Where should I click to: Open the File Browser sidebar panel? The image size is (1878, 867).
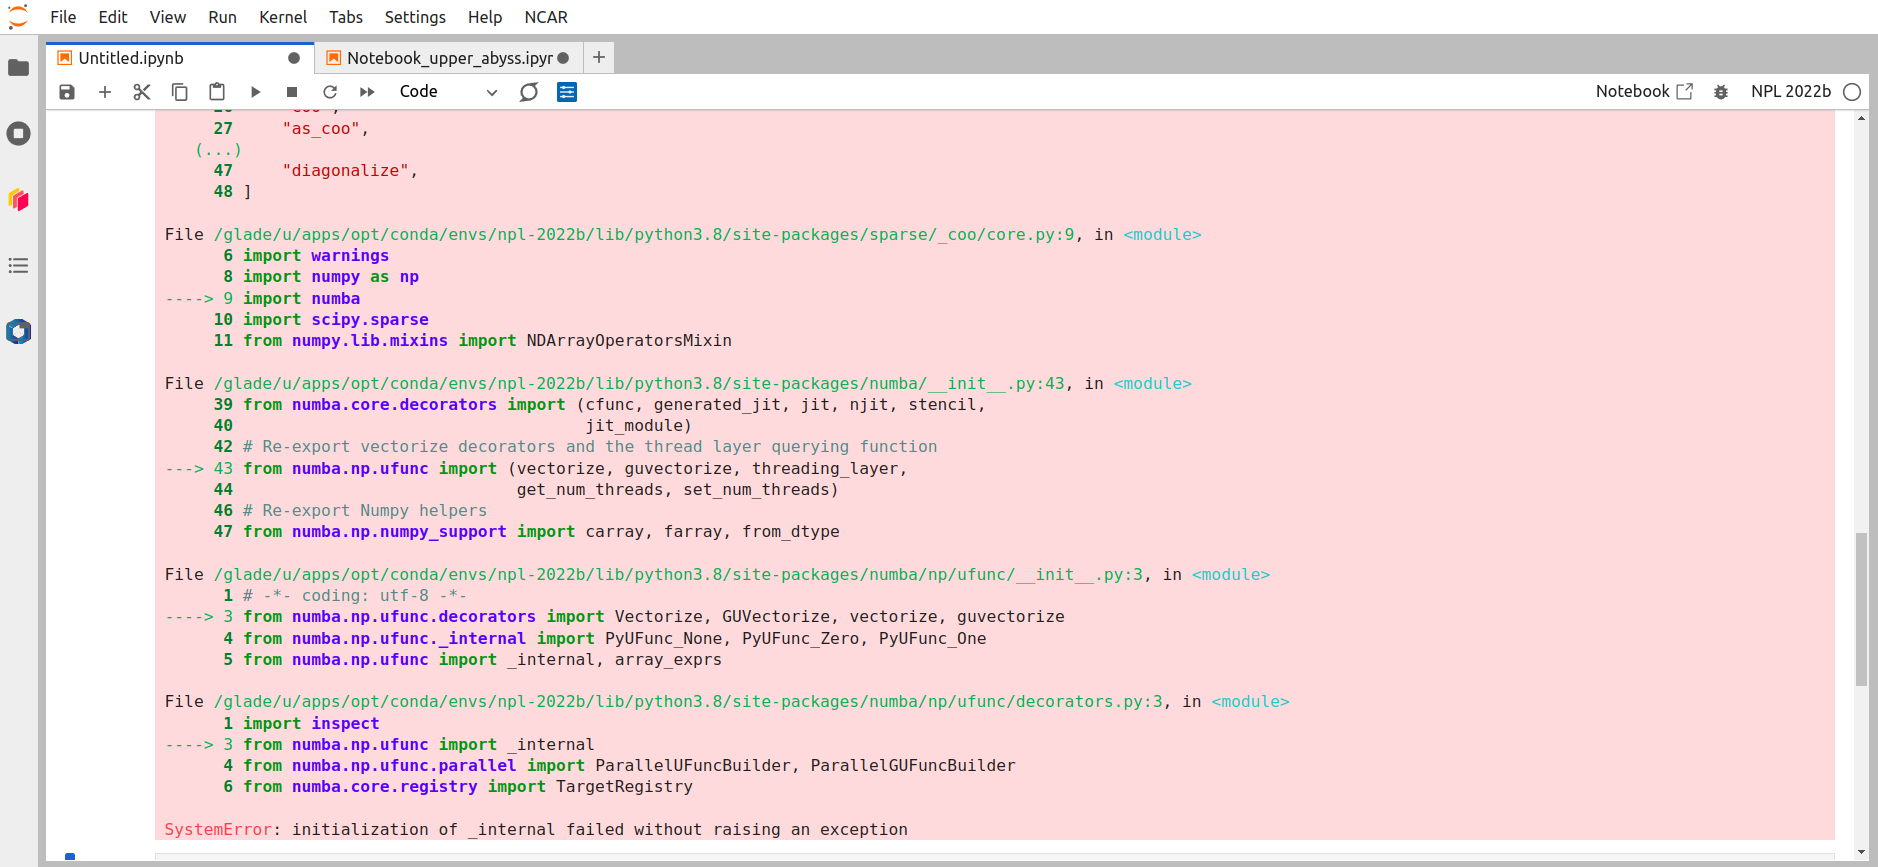click(x=18, y=68)
